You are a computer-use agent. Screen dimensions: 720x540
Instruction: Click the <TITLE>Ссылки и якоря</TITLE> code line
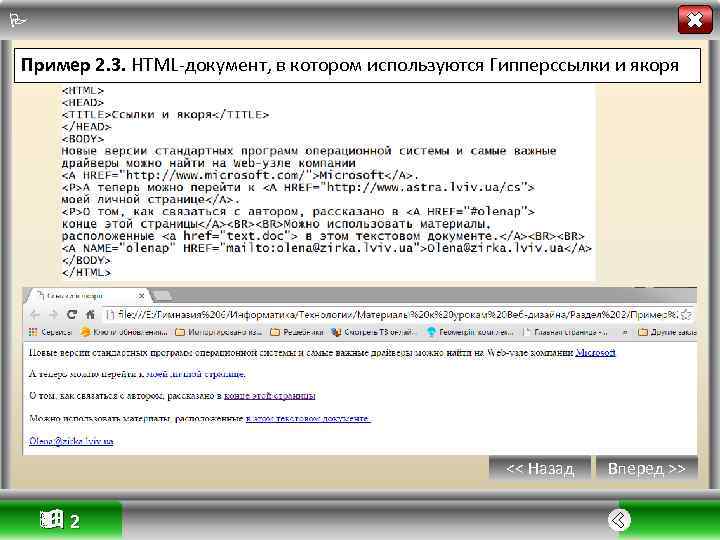tap(165, 115)
